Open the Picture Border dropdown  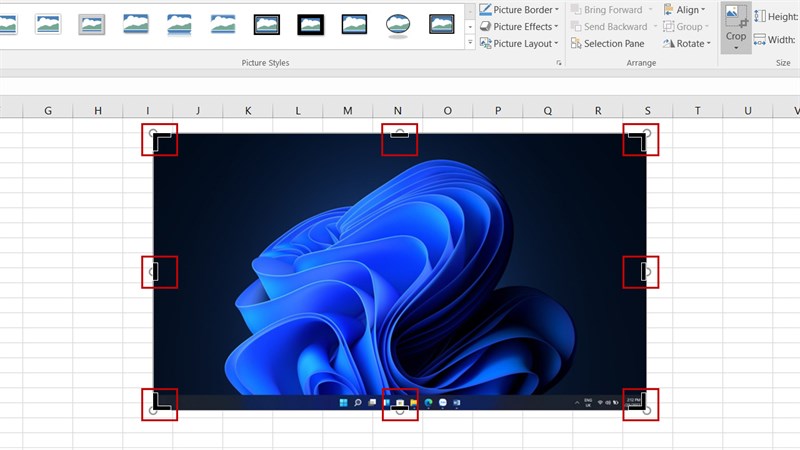click(519, 10)
